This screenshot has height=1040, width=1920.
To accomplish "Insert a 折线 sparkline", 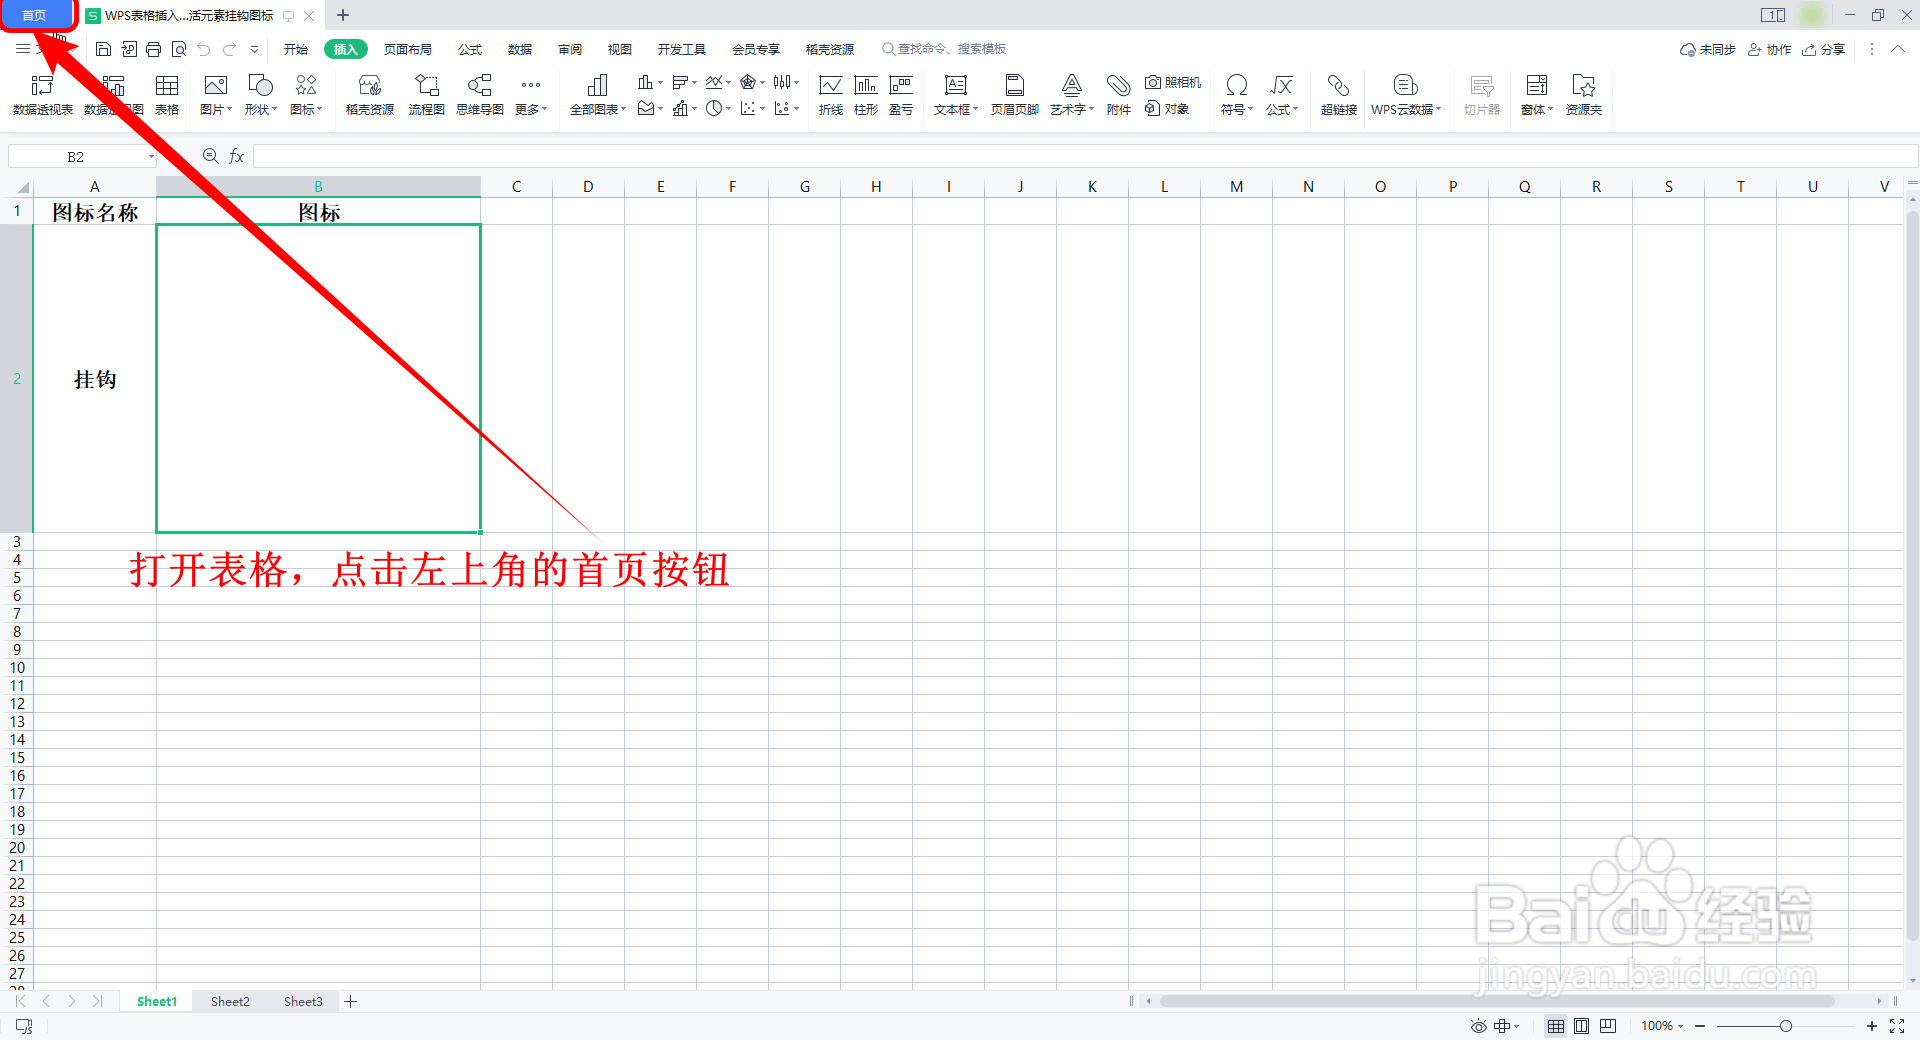I will pyautogui.click(x=830, y=95).
